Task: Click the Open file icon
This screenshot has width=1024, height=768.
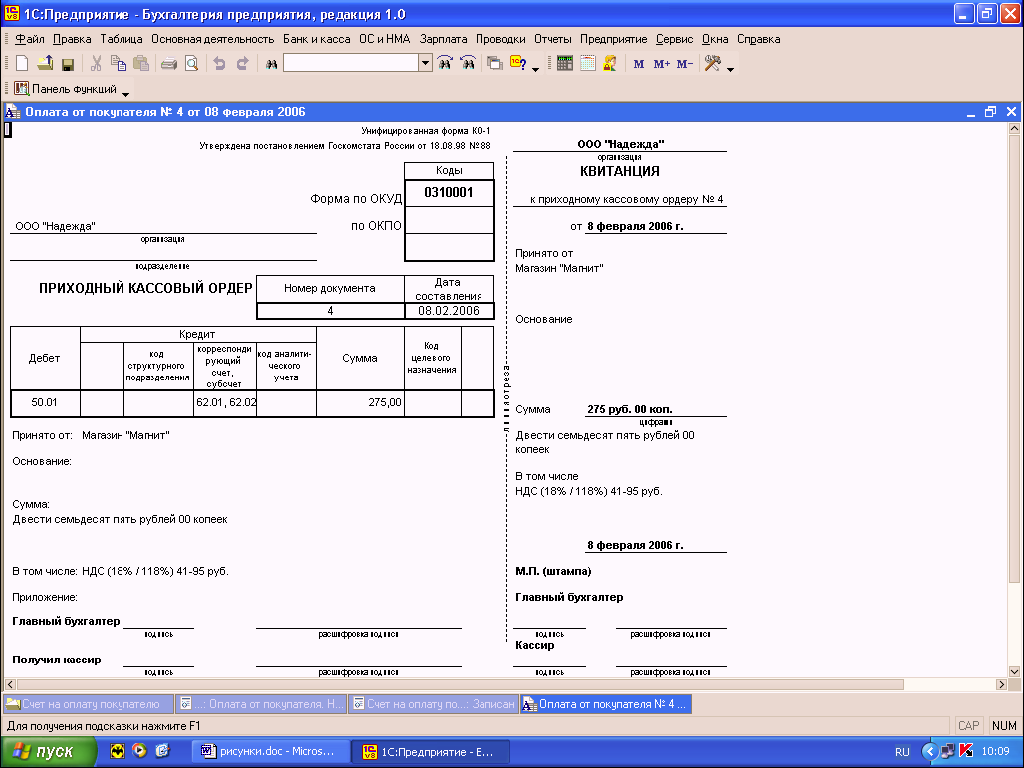Action: (x=45, y=63)
